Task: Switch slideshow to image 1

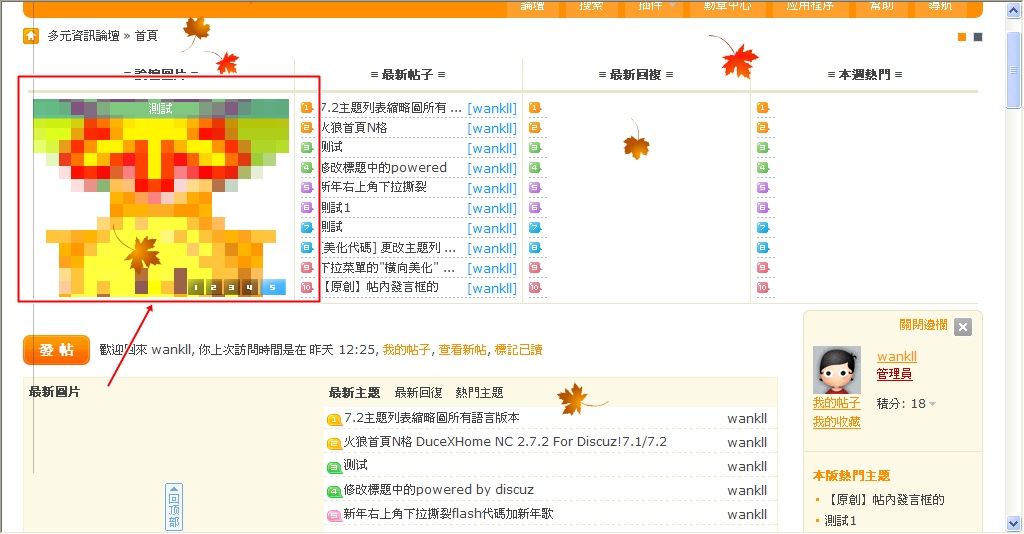Action: click(x=196, y=288)
